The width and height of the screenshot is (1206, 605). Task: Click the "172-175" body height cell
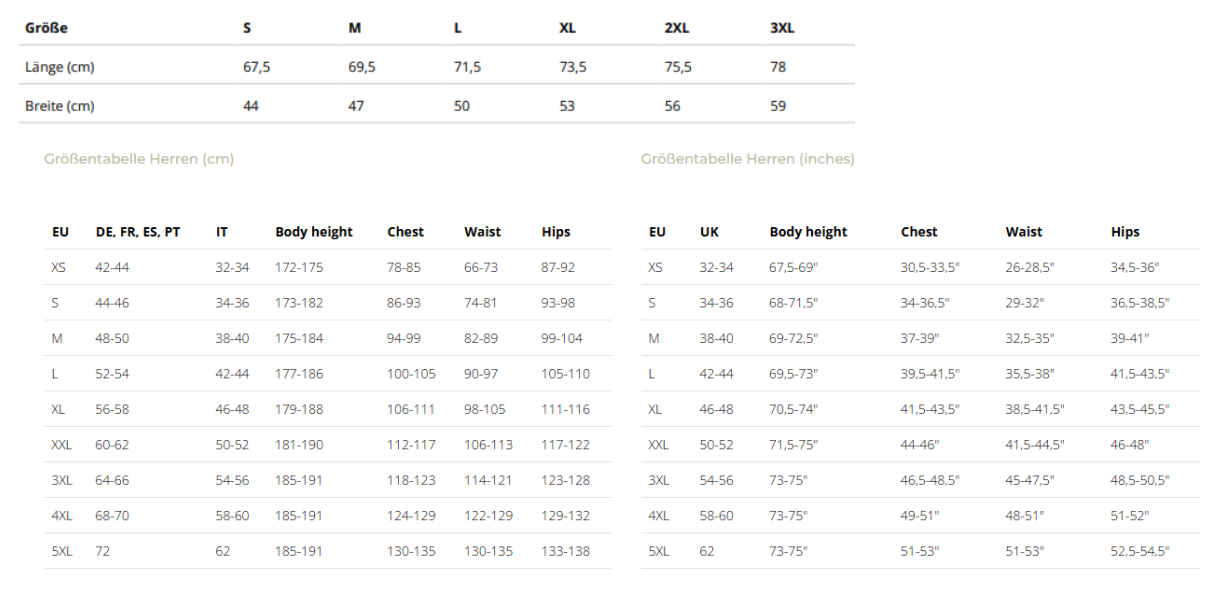point(299,268)
